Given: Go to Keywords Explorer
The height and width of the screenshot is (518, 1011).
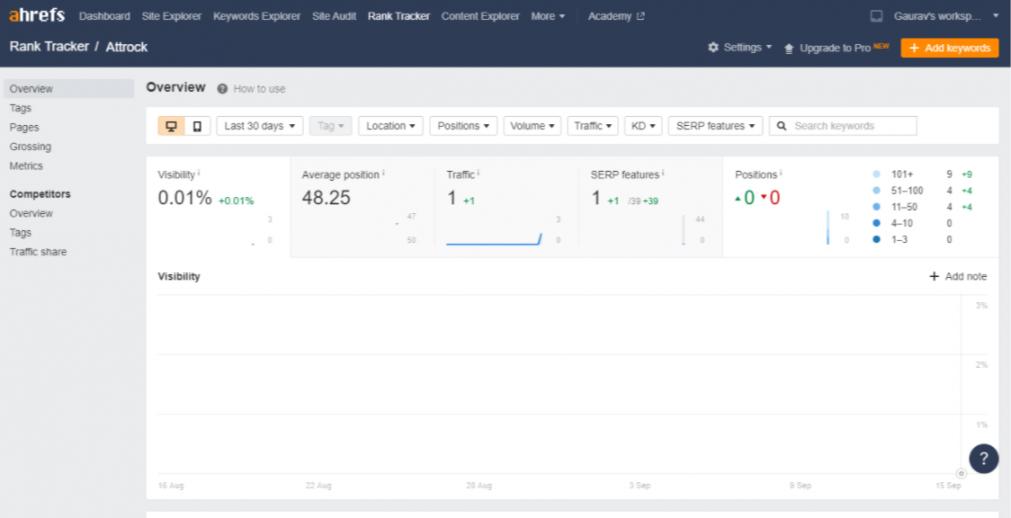Looking at the screenshot, I should [256, 16].
